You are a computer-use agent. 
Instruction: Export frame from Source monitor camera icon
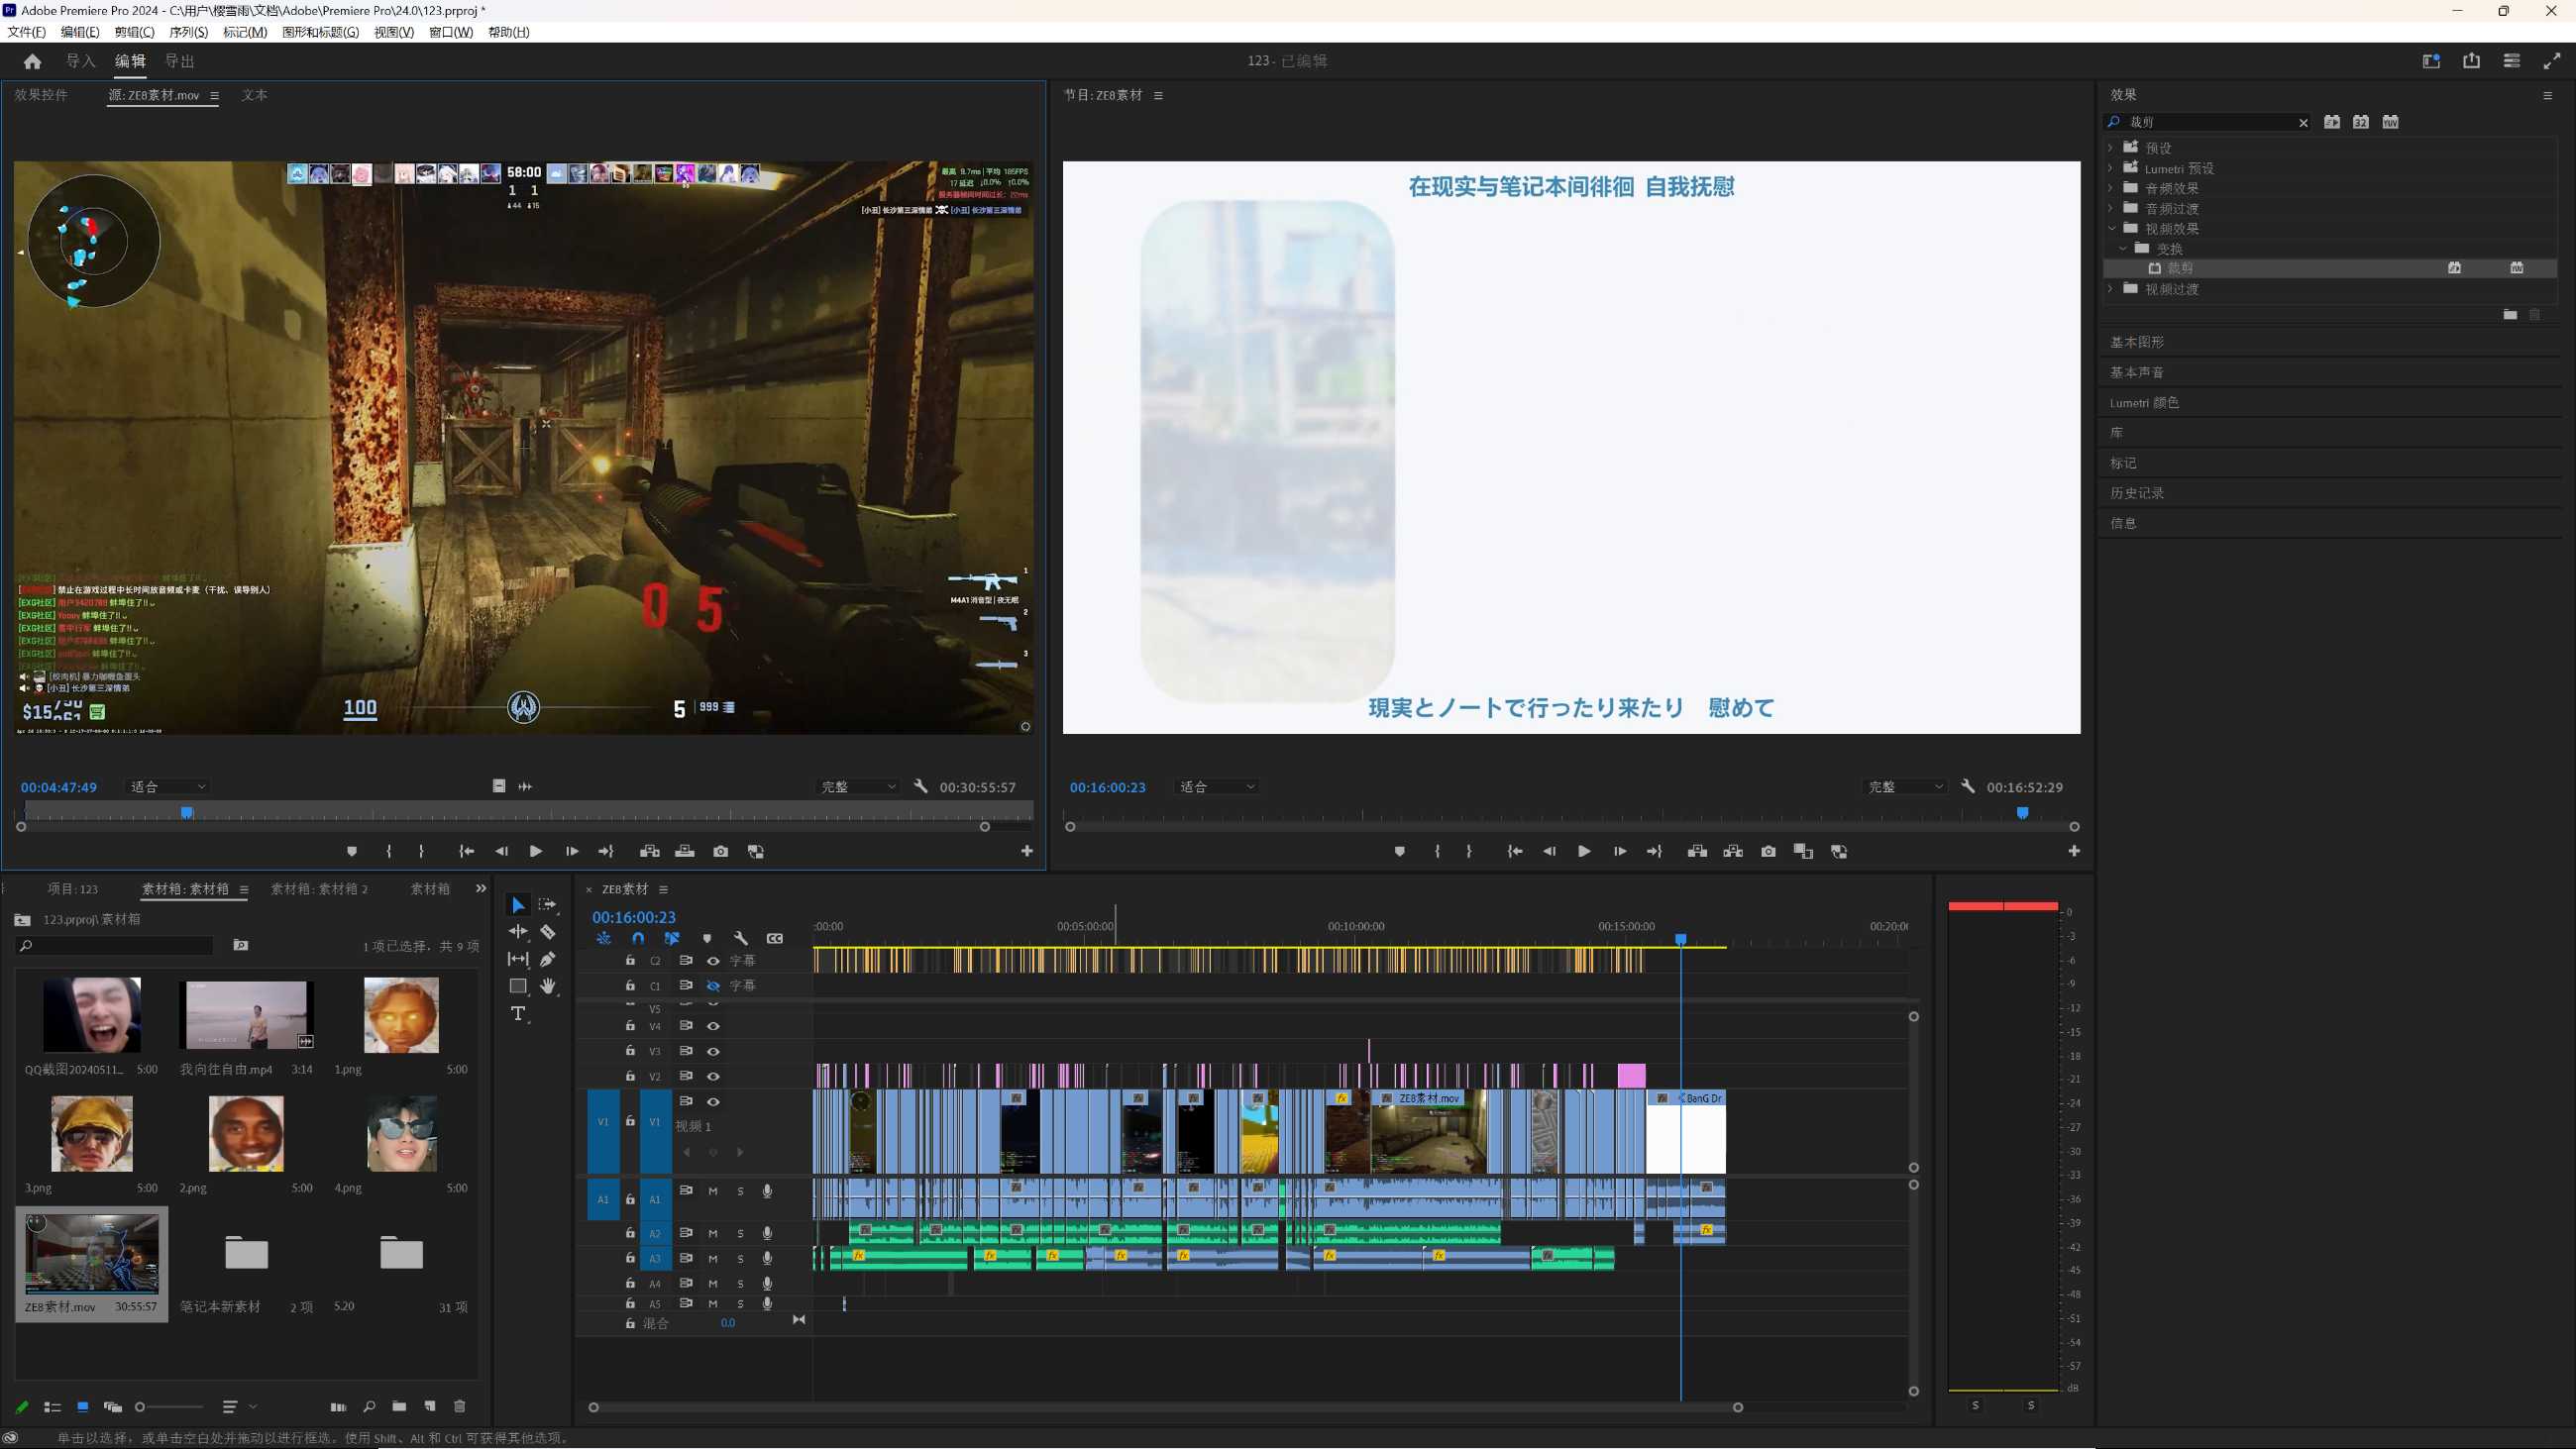[x=720, y=851]
